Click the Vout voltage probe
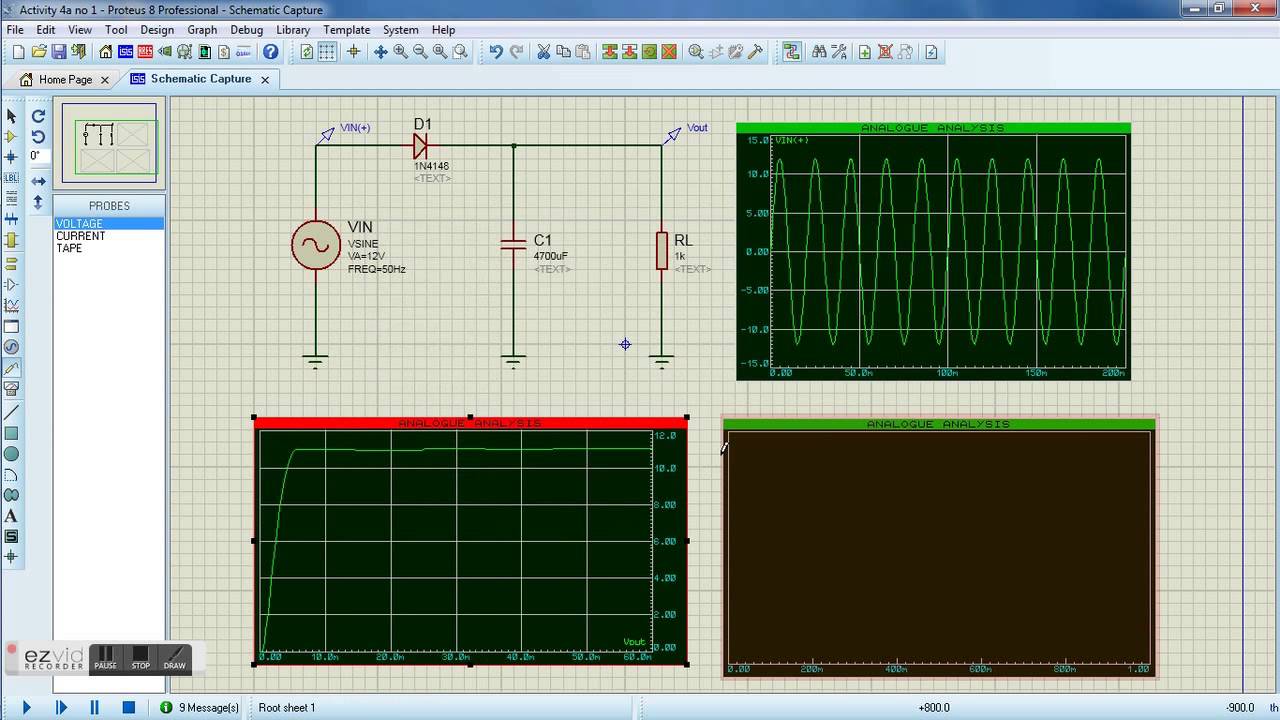This screenshot has width=1280, height=720. pos(672,134)
